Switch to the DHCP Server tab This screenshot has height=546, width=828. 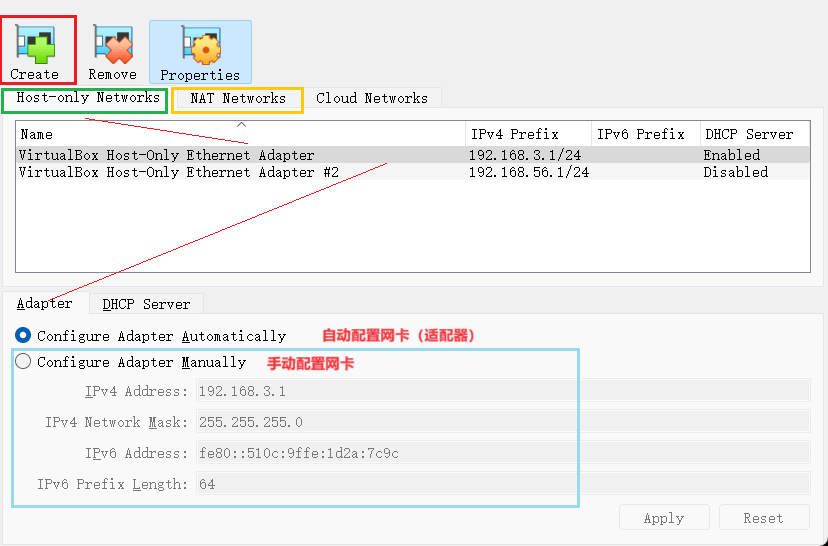click(x=146, y=305)
